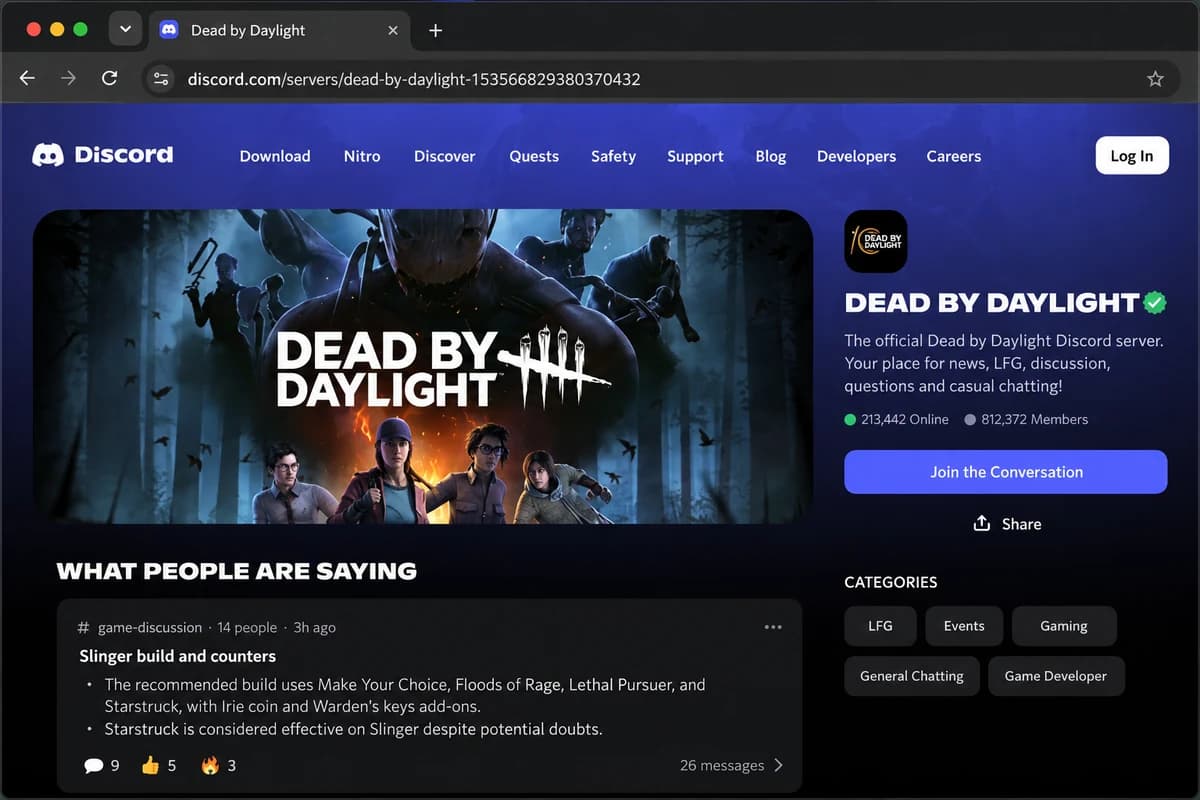The image size is (1200, 800).
Task: Select the Gaming category
Action: (1064, 626)
